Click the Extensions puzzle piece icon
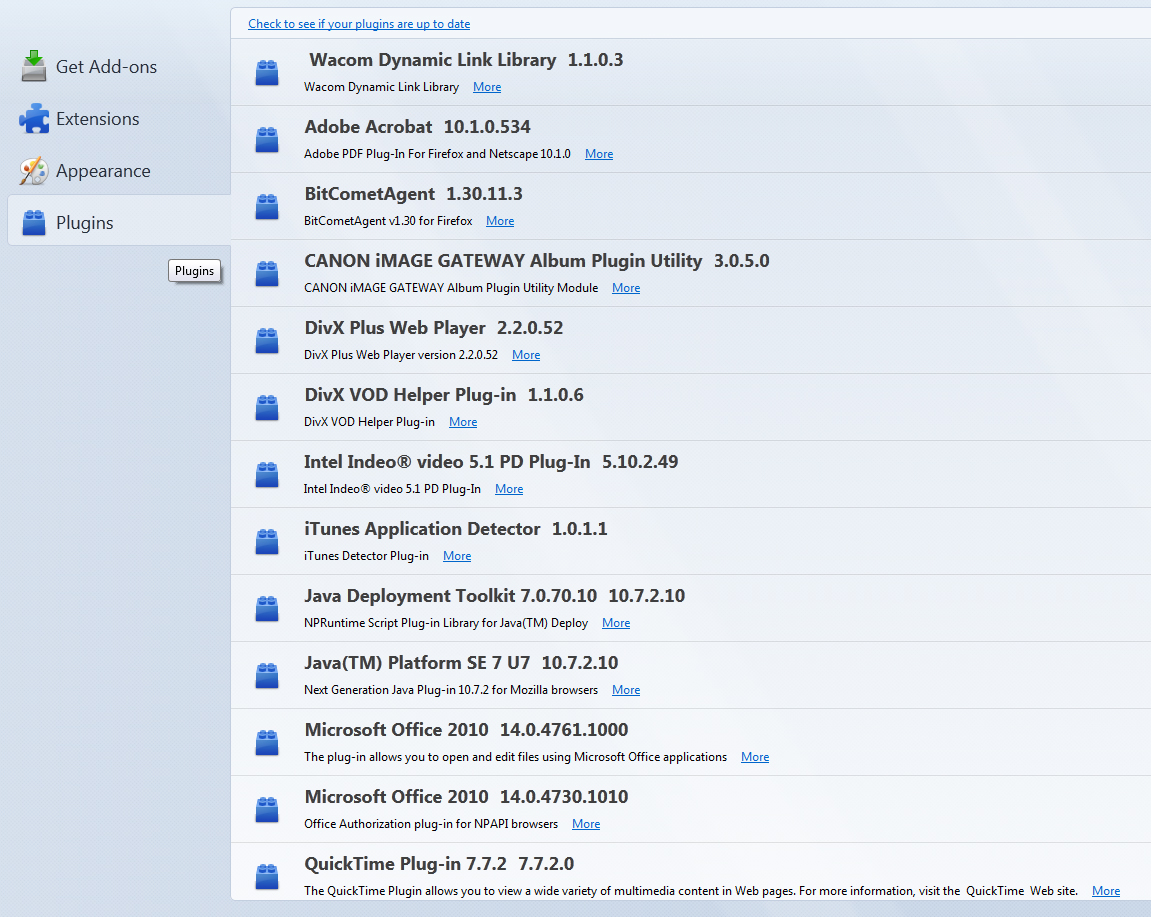Viewport: 1151px width, 917px height. coord(34,118)
